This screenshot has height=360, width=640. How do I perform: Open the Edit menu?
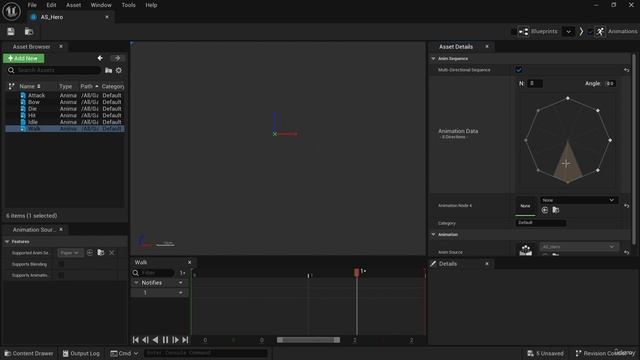[x=51, y=5]
